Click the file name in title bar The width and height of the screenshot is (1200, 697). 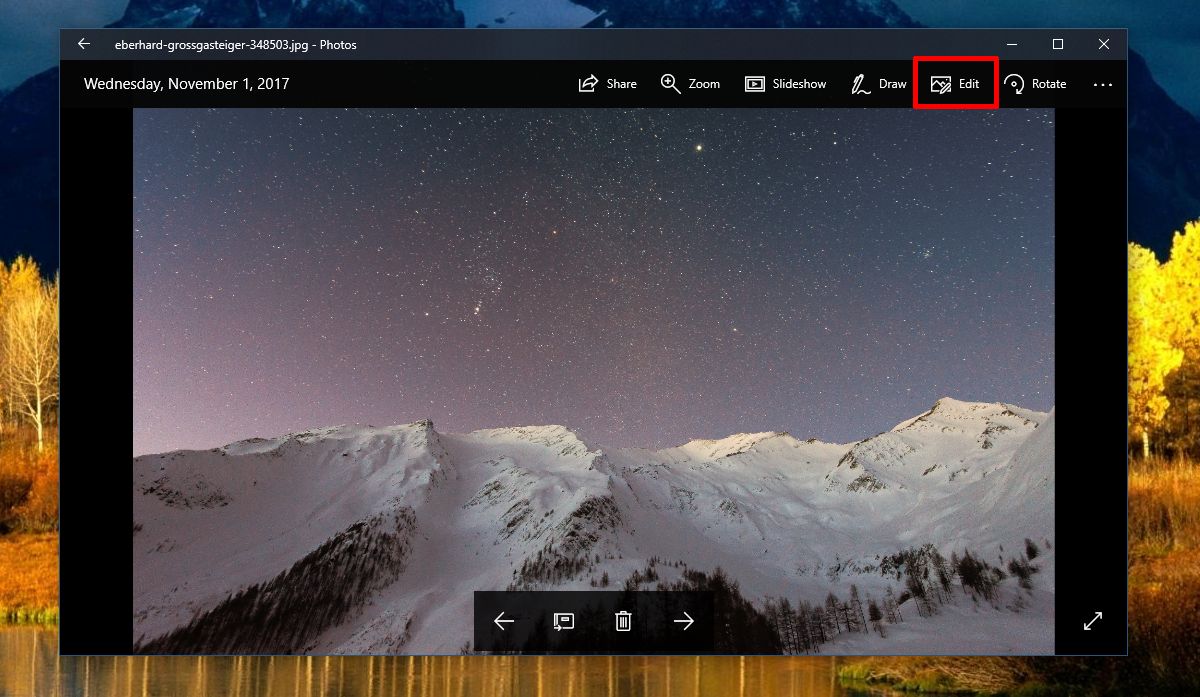[236, 45]
